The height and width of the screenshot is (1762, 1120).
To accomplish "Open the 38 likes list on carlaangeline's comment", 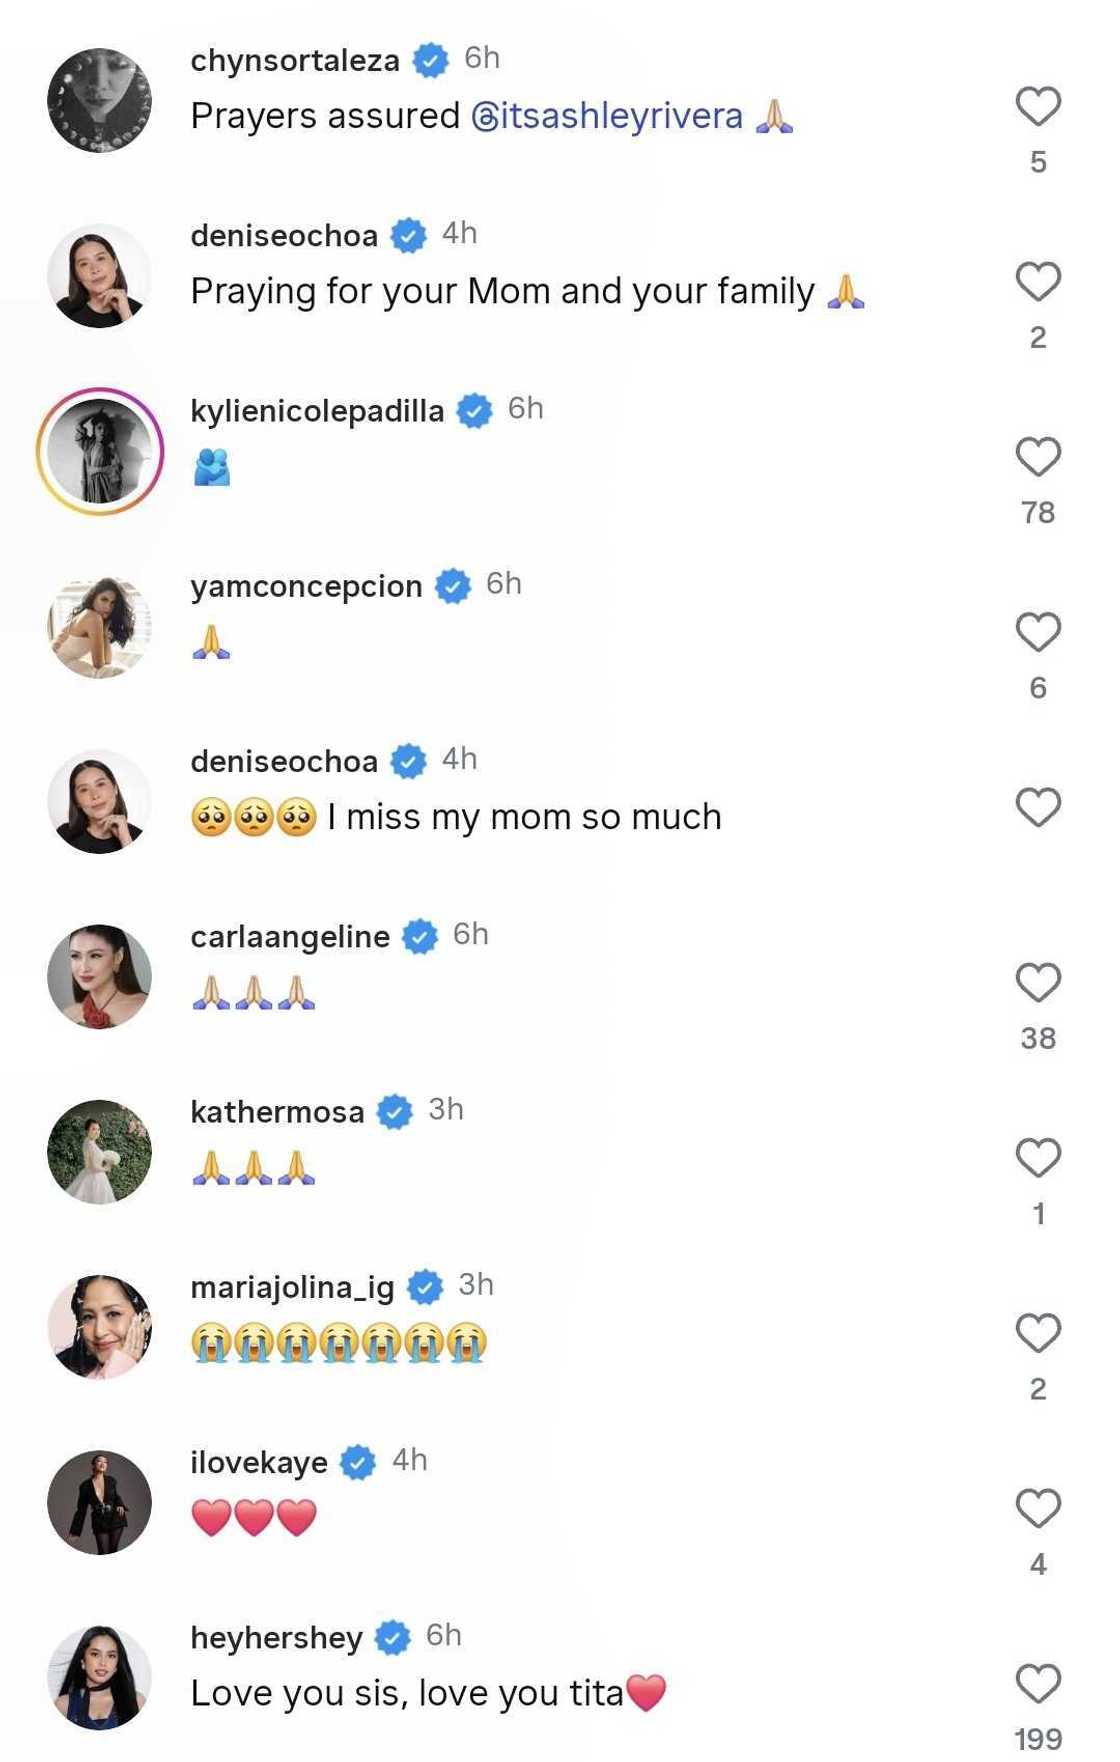I will coord(1040,1038).
